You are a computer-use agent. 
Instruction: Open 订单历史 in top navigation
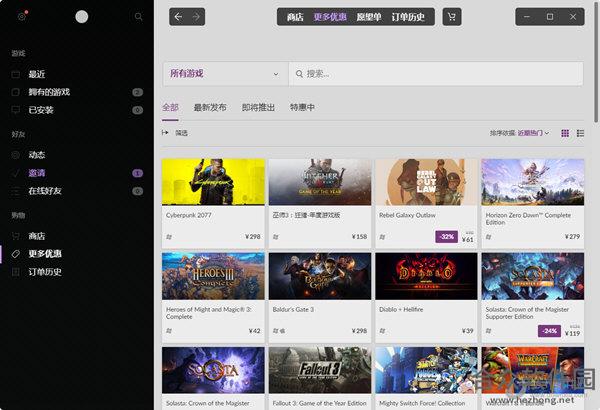coord(408,17)
